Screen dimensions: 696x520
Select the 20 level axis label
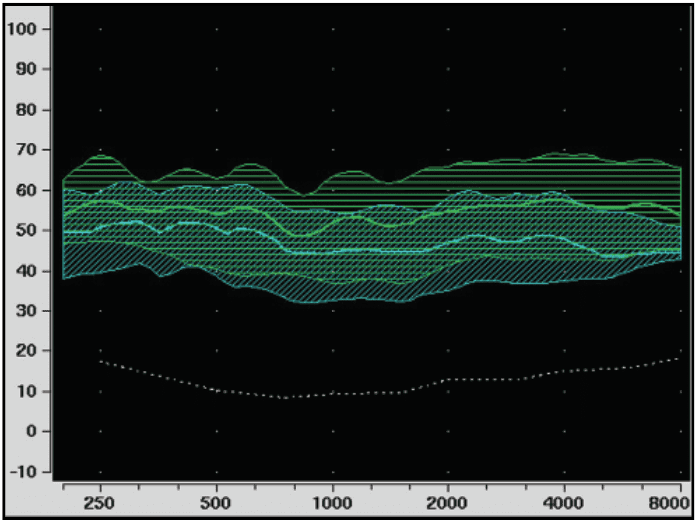point(27,351)
